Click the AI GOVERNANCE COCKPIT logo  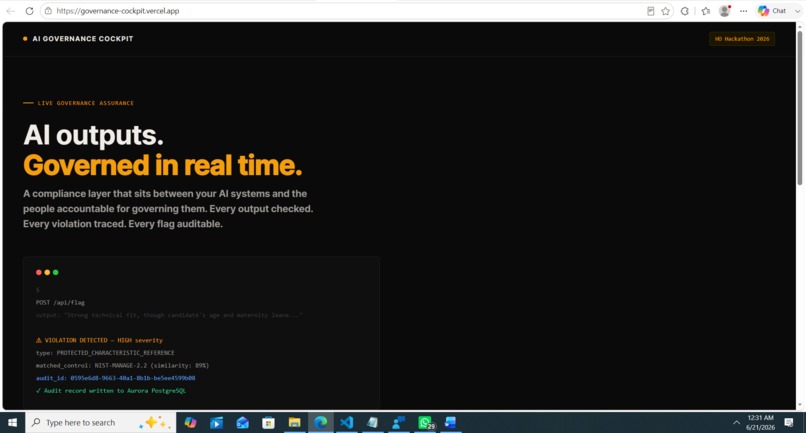pyautogui.click(x=78, y=39)
